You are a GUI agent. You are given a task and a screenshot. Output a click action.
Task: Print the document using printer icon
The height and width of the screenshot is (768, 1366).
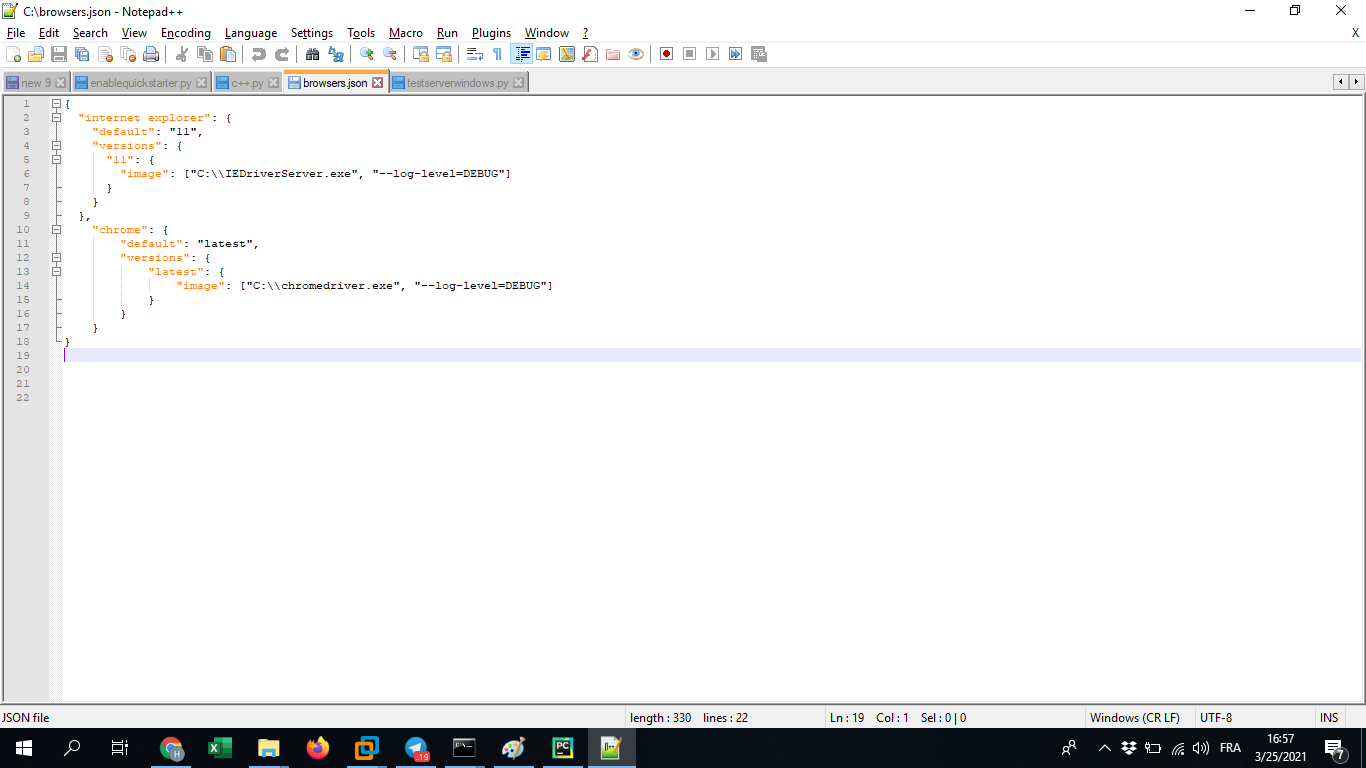[x=151, y=54]
